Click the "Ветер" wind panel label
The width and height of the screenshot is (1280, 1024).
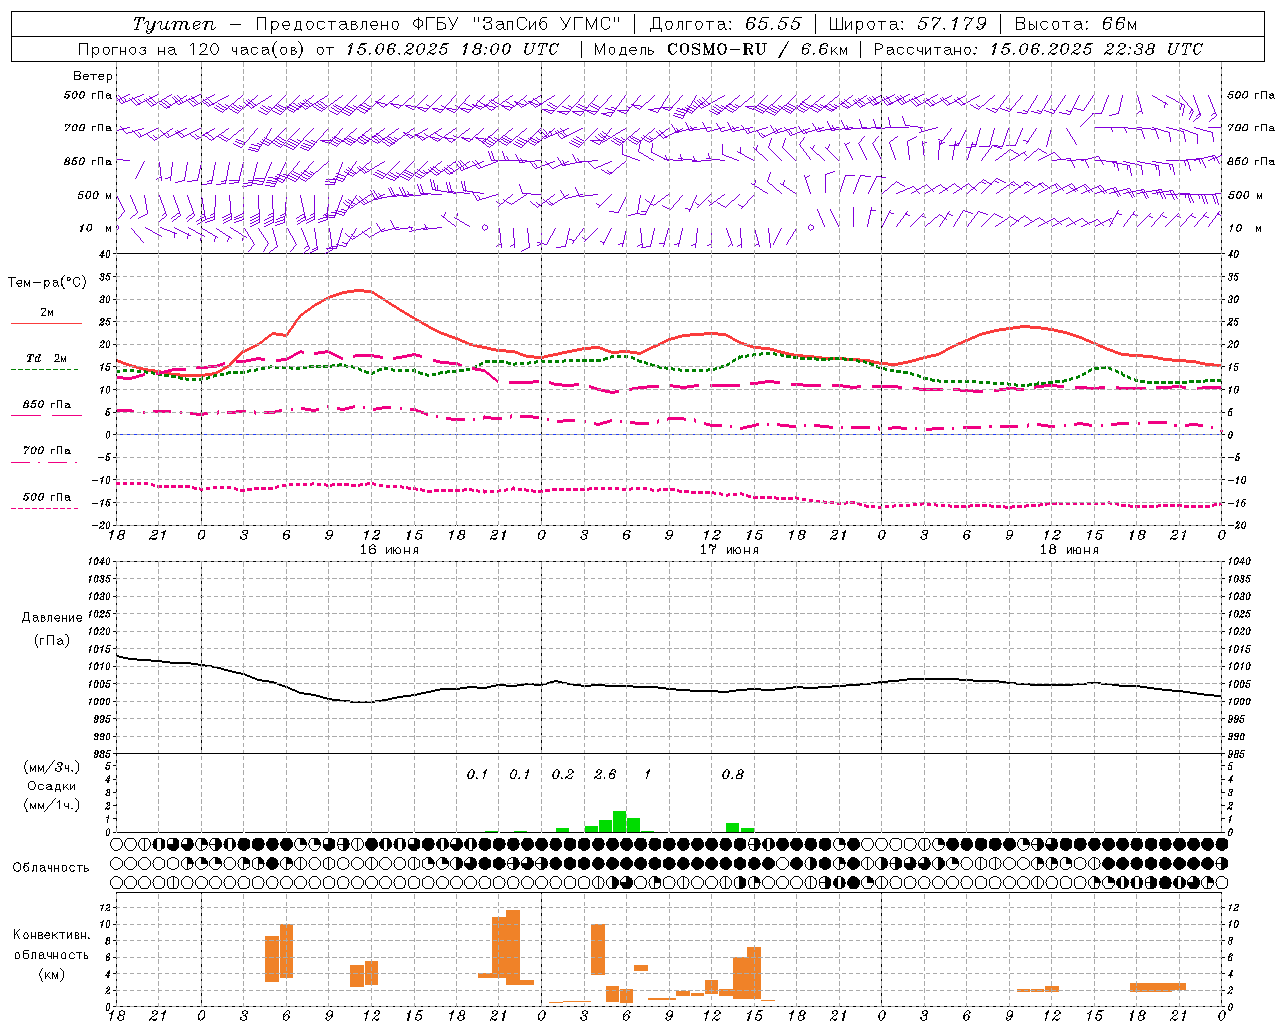tap(93, 76)
